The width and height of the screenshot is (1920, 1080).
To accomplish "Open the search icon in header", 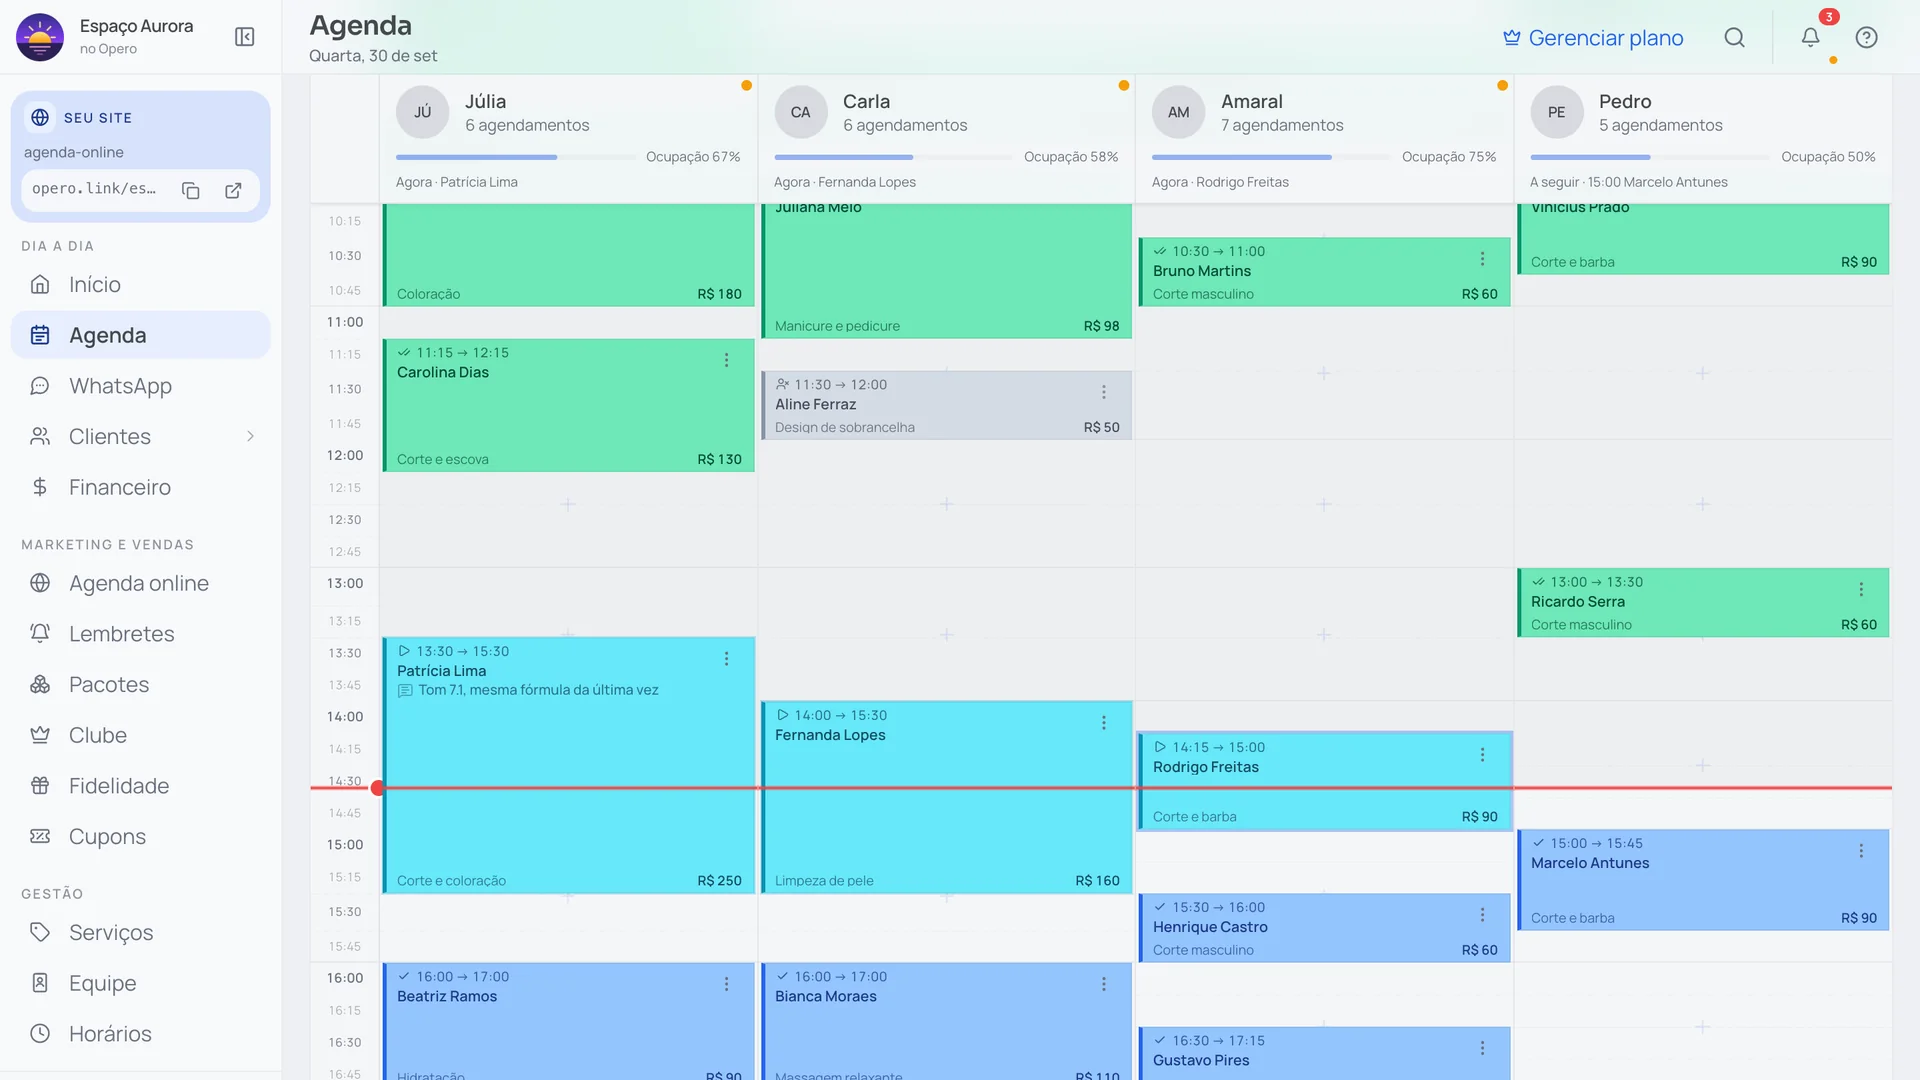I will (x=1735, y=38).
